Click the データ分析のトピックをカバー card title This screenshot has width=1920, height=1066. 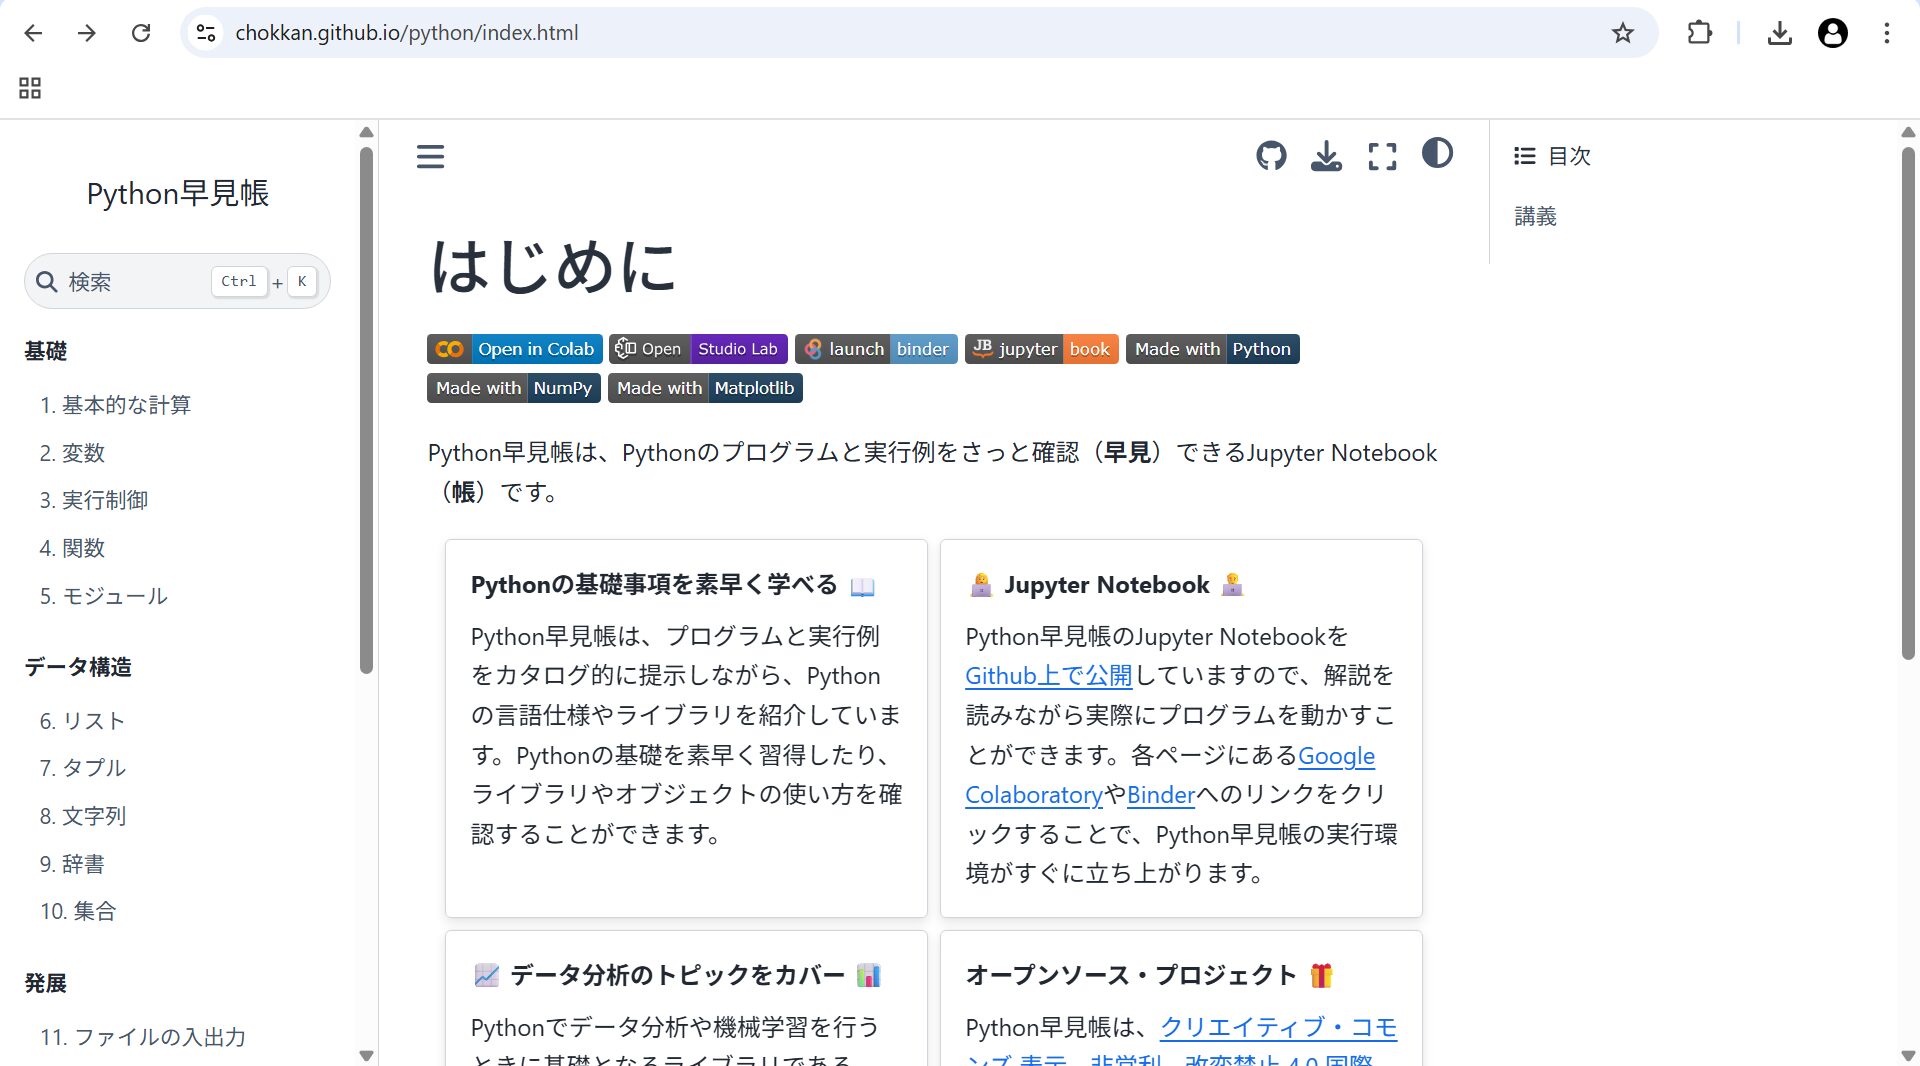tap(677, 976)
